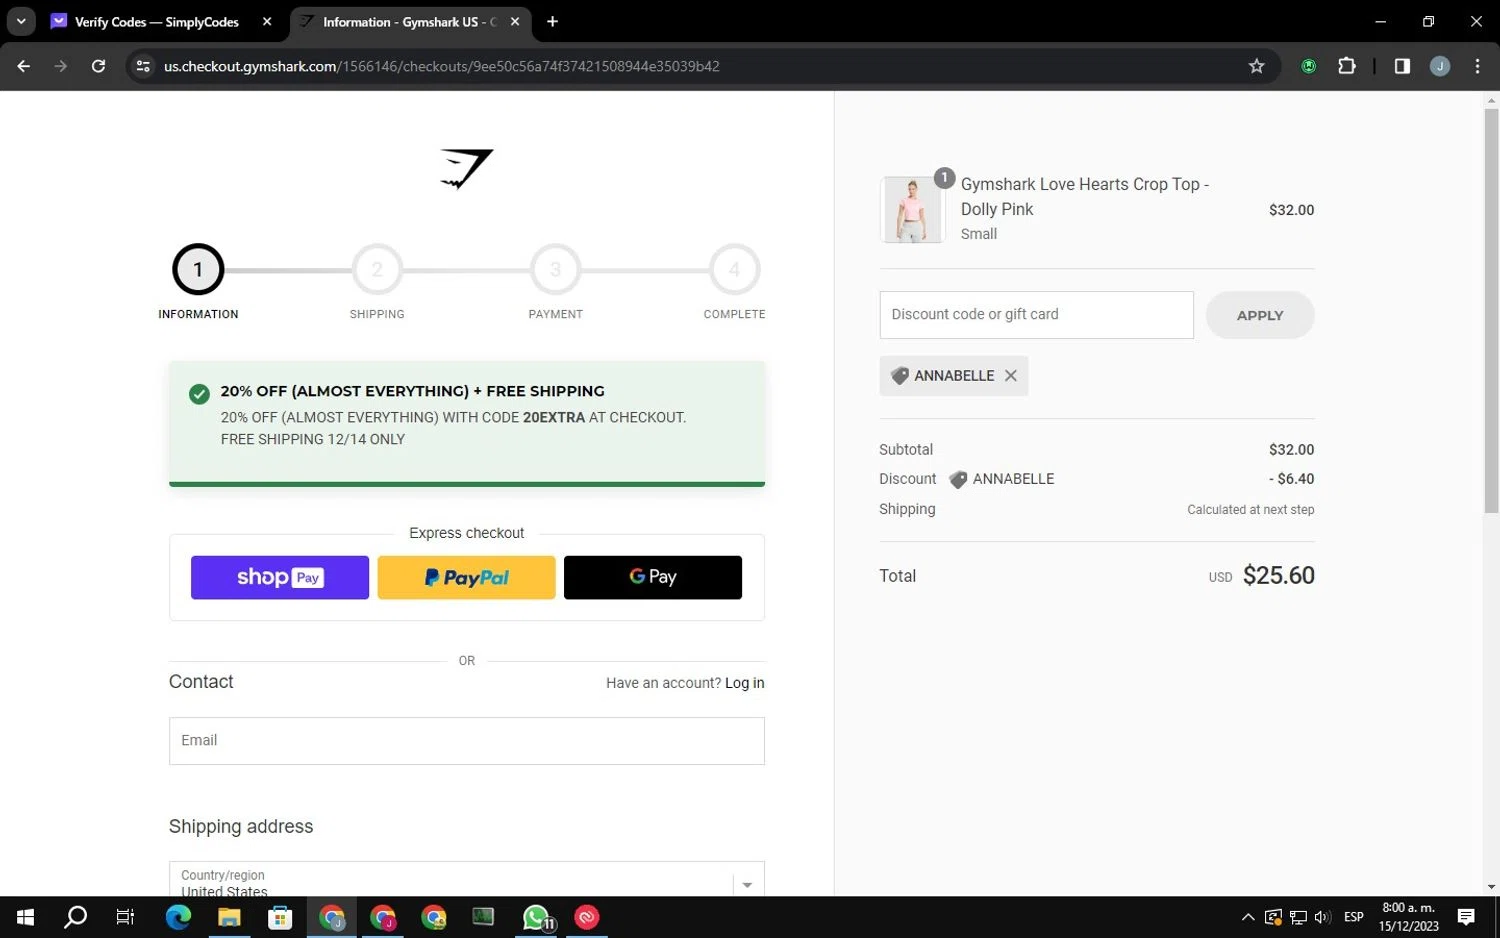
Task: Open the Extensions puzzle menu
Action: click(x=1346, y=66)
